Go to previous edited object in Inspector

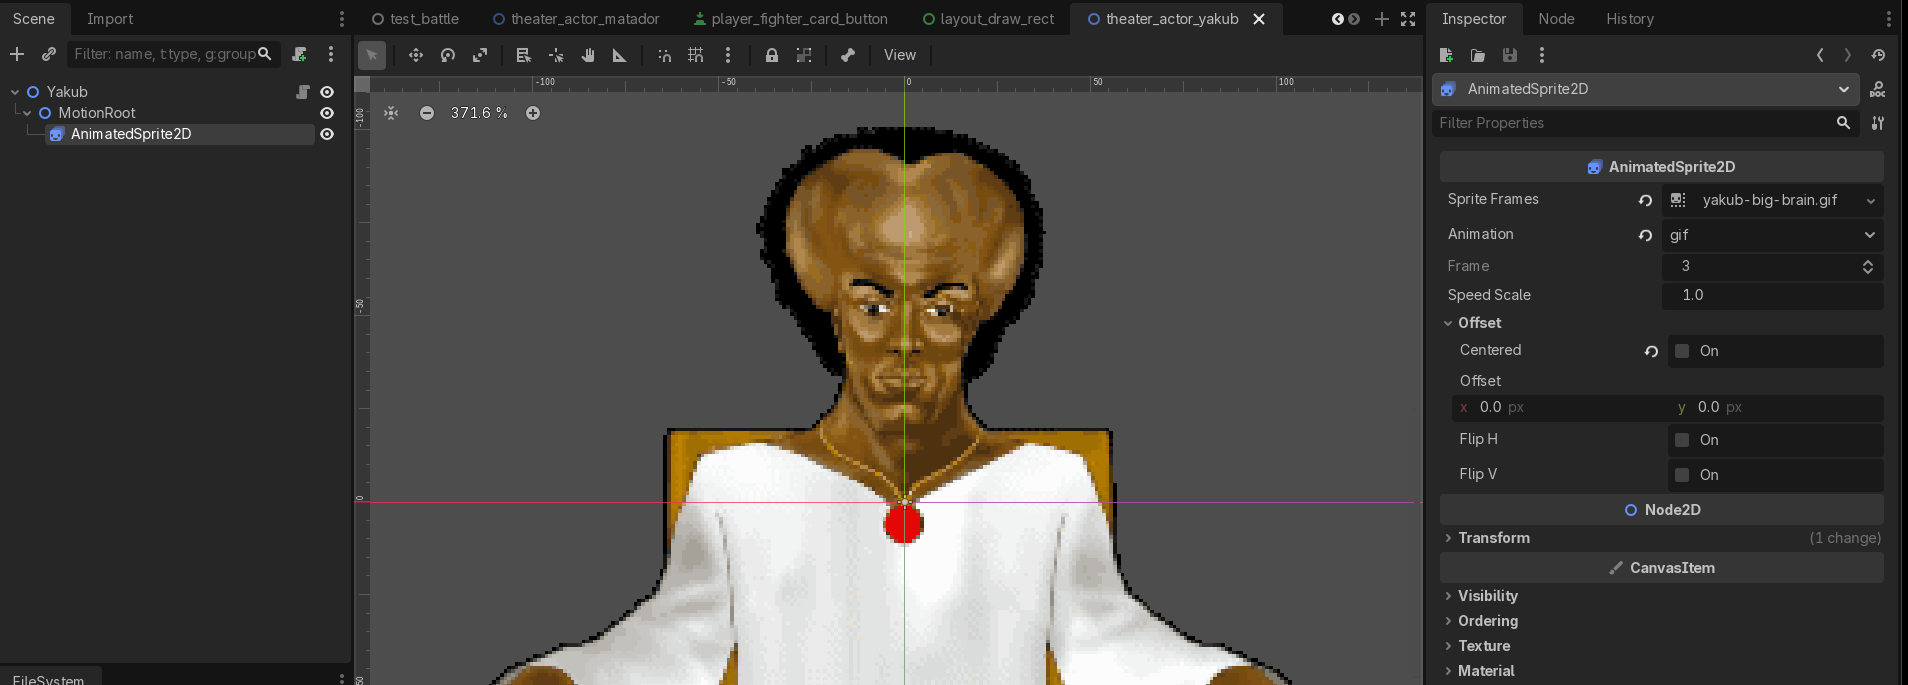(x=1820, y=55)
